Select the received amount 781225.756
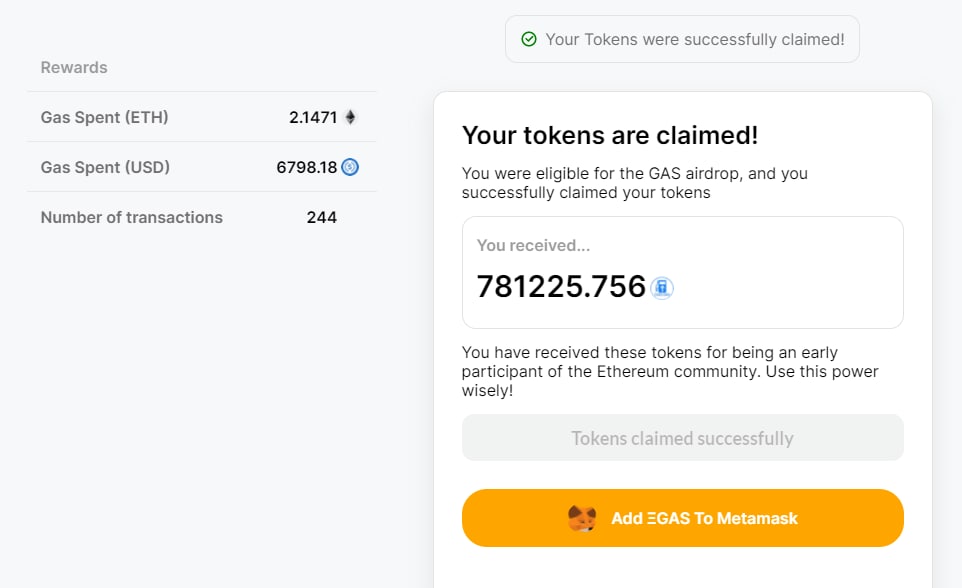Viewport: 962px width, 588px height. tap(561, 287)
